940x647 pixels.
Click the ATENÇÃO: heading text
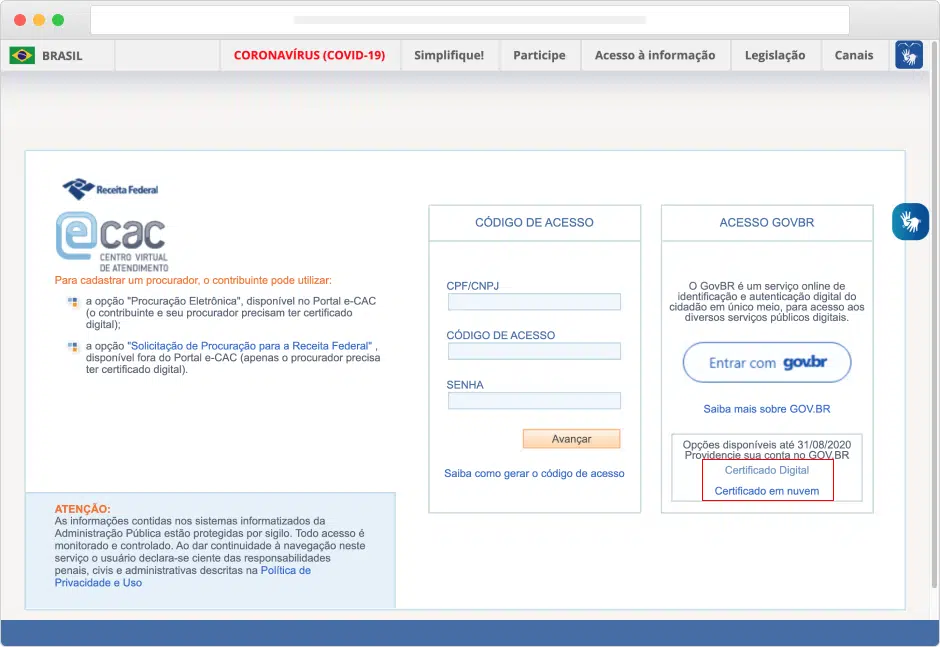coord(83,508)
